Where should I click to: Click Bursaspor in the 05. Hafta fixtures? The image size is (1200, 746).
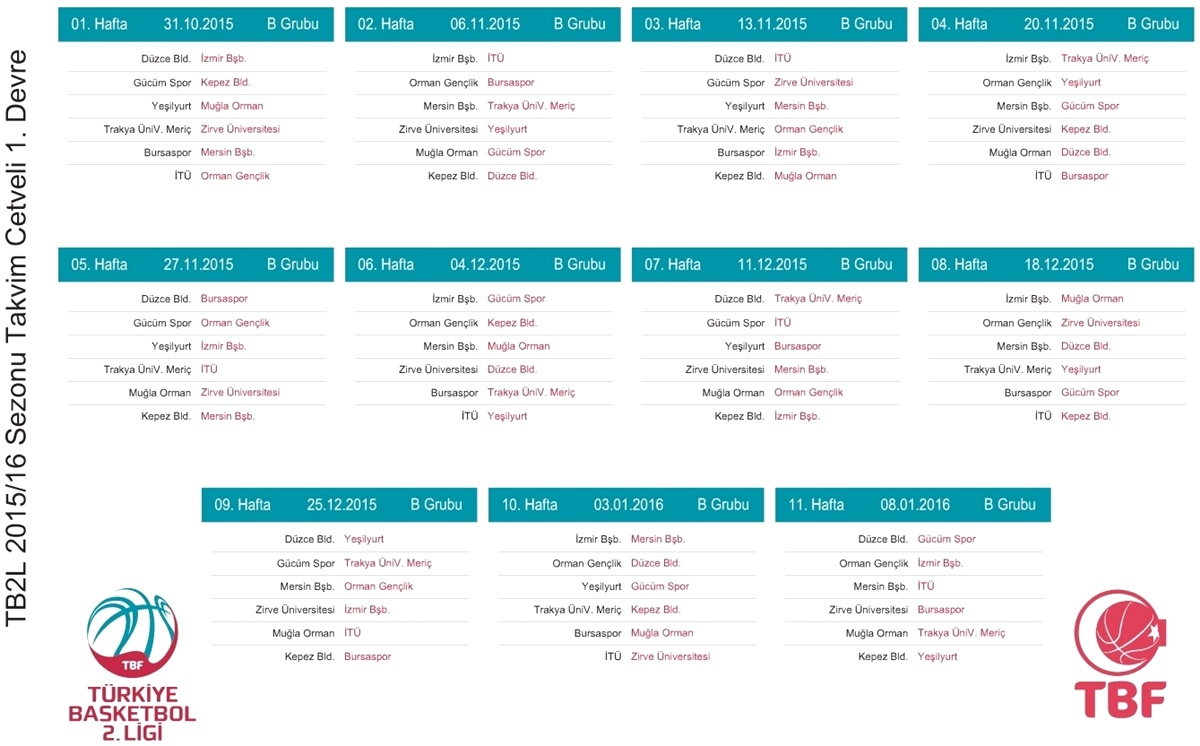(x=224, y=299)
